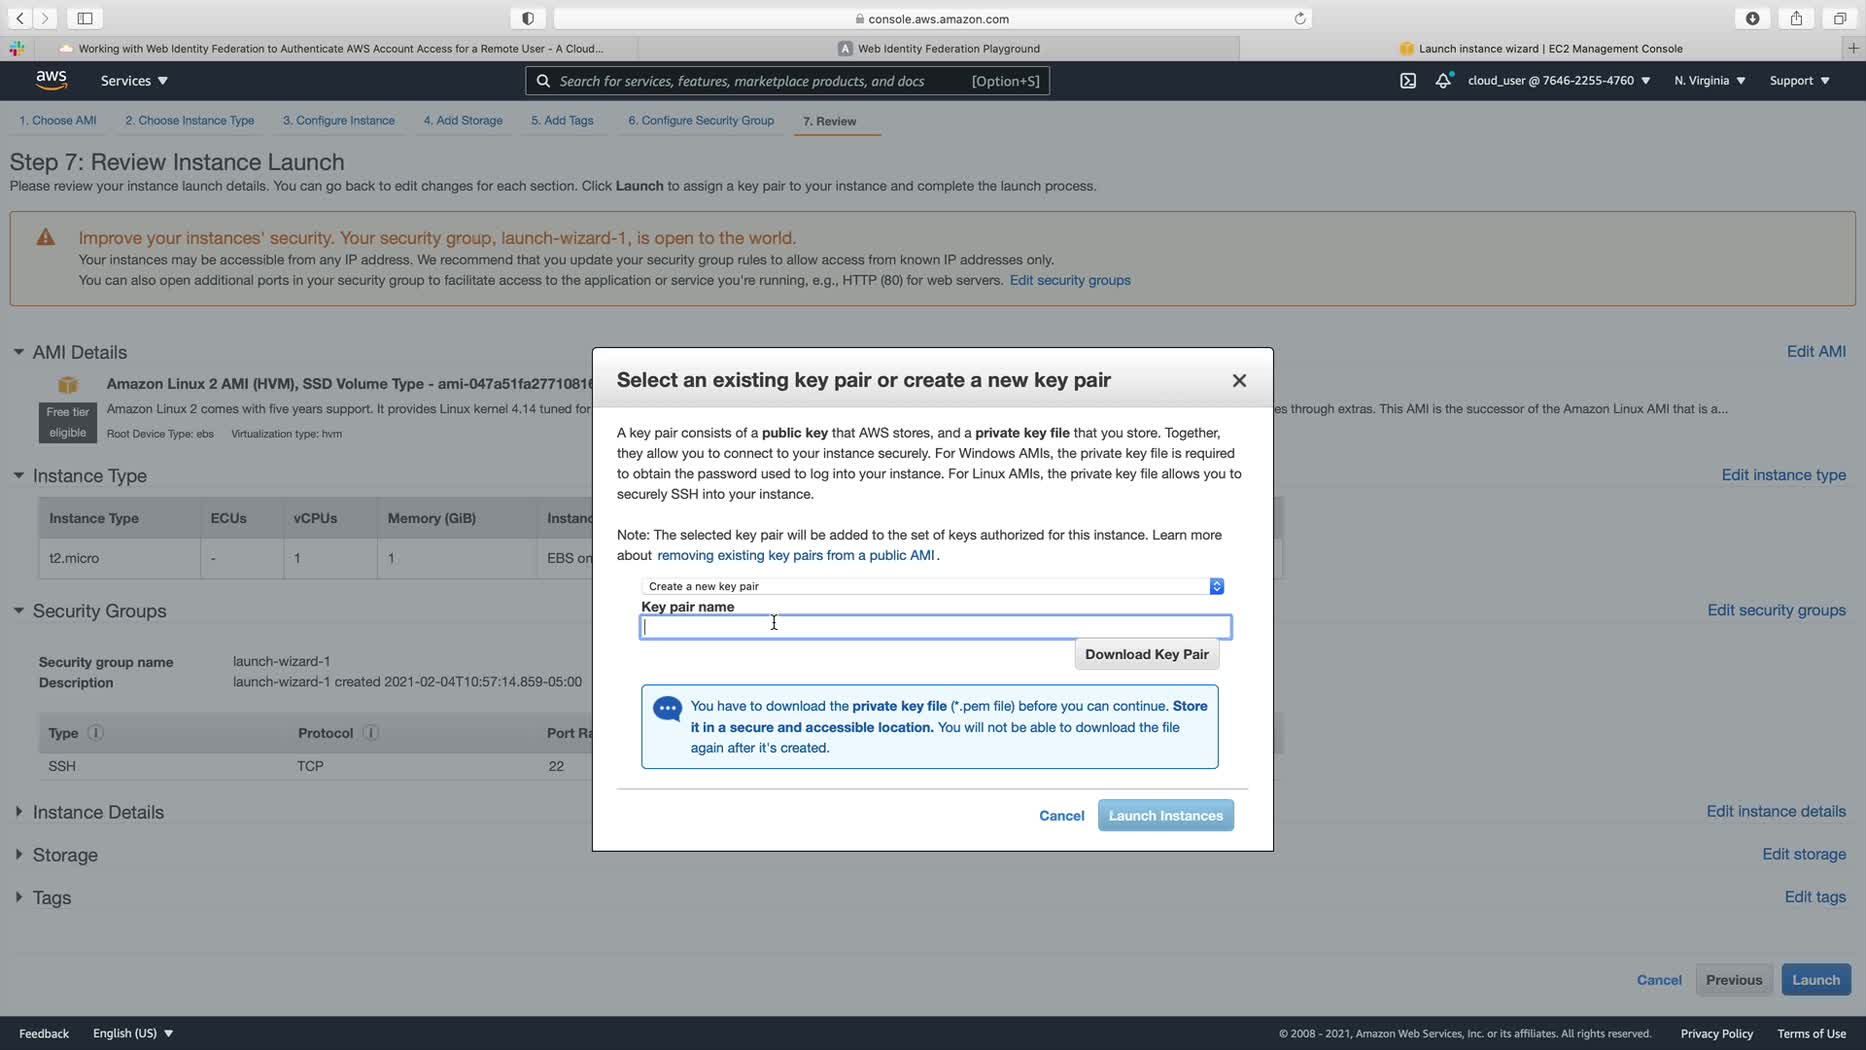
Task: Switch to Web Identity Federation Playground tab
Action: pyautogui.click(x=939, y=48)
